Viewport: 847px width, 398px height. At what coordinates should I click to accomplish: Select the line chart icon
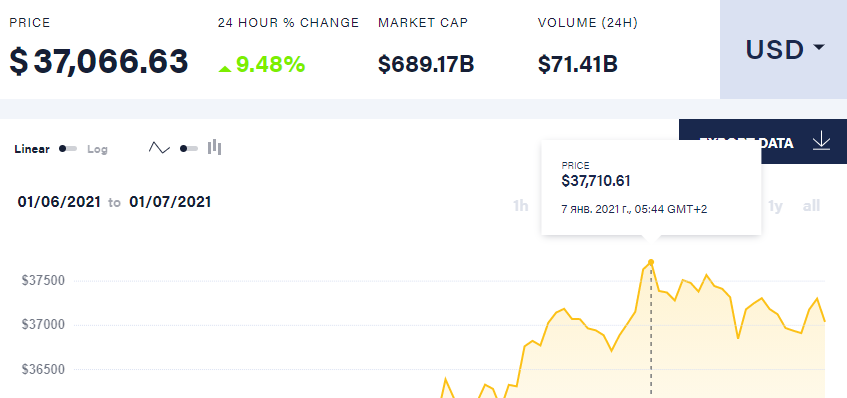tap(159, 148)
